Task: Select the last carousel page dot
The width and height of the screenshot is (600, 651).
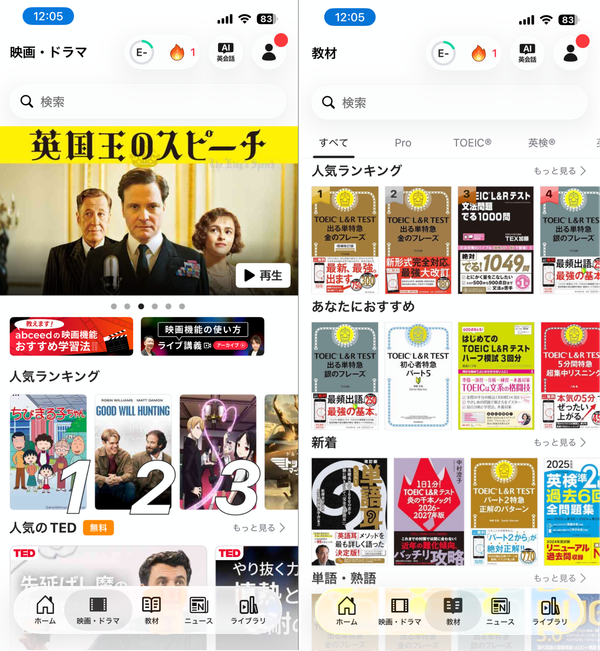Action: (x=182, y=306)
